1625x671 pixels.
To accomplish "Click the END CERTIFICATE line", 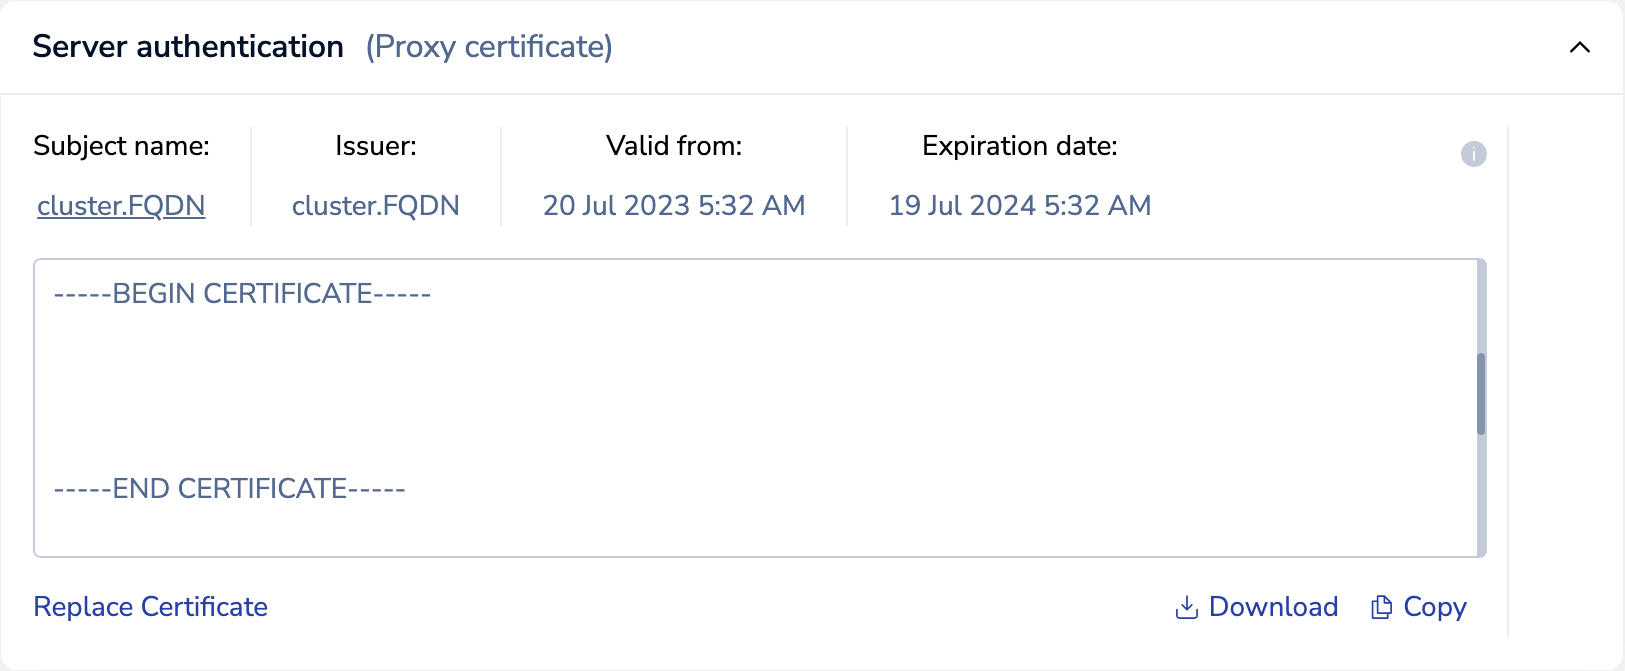I will coord(229,489).
